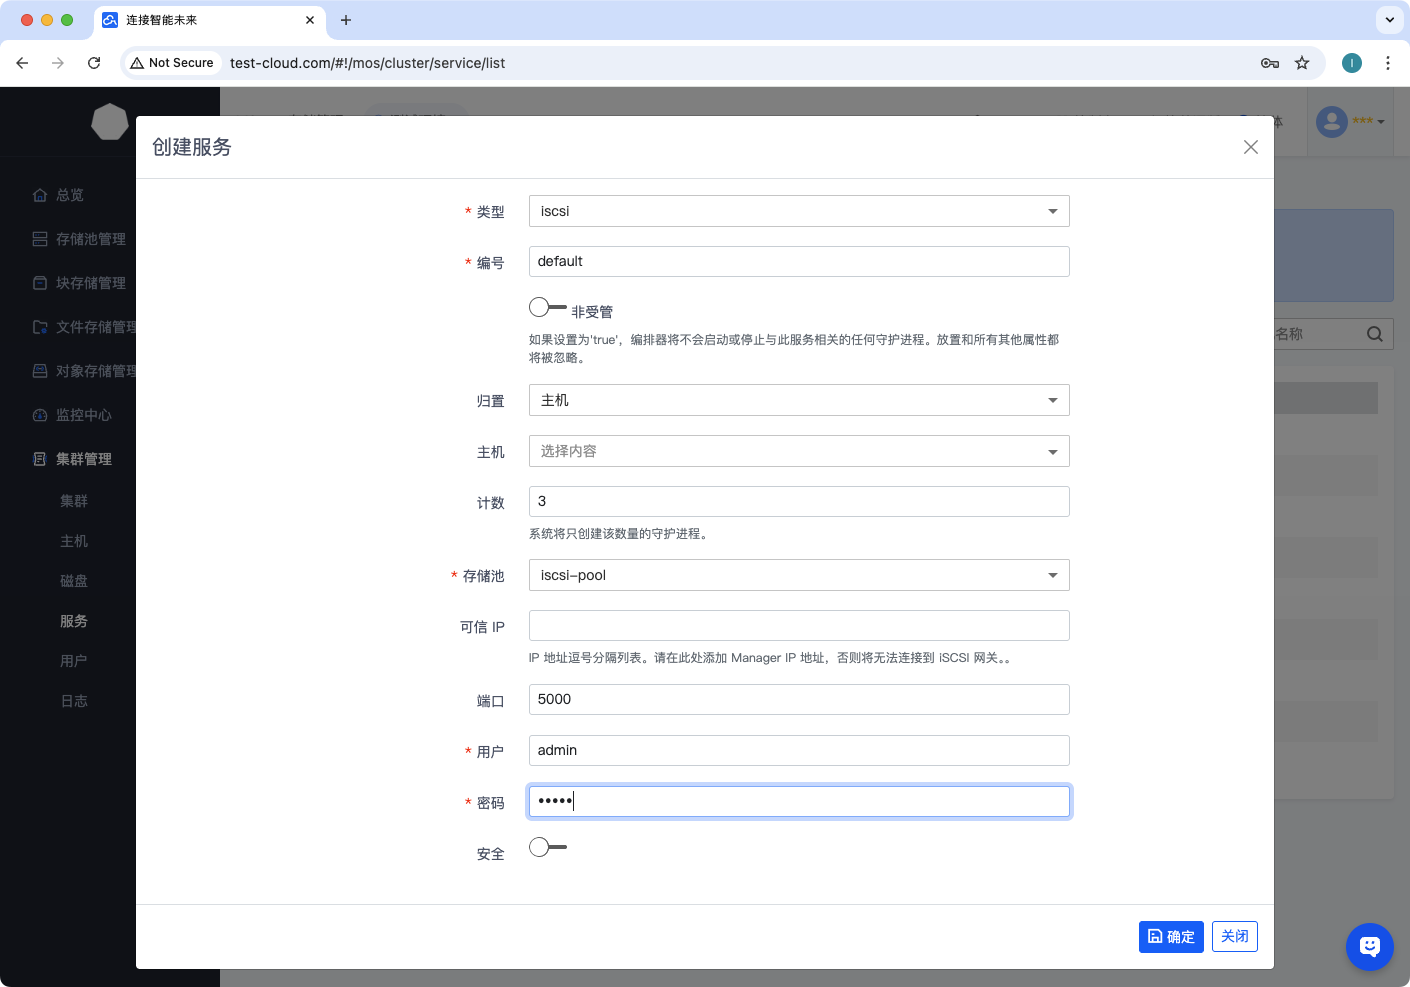Click the password key icon in address bar
Viewport: 1410px width, 987px height.
click(1269, 63)
